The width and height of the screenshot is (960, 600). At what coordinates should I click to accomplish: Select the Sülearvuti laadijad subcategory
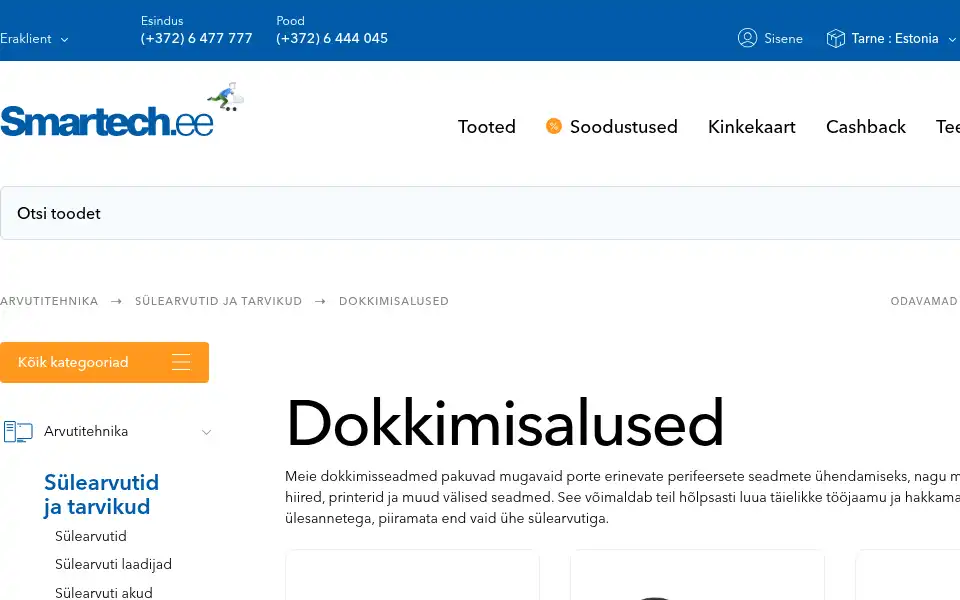coord(113,564)
